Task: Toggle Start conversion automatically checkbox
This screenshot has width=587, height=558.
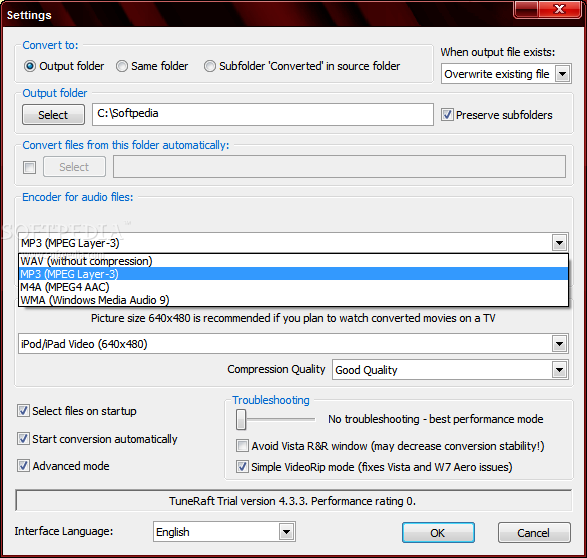Action: 23,438
